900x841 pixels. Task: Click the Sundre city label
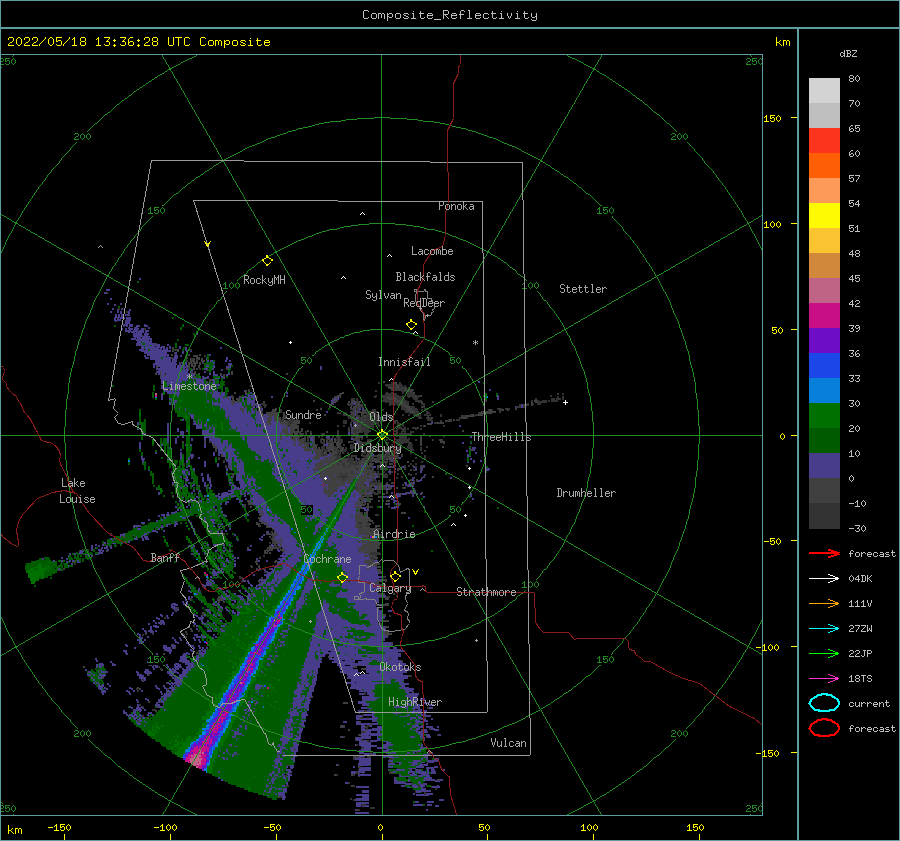click(303, 414)
